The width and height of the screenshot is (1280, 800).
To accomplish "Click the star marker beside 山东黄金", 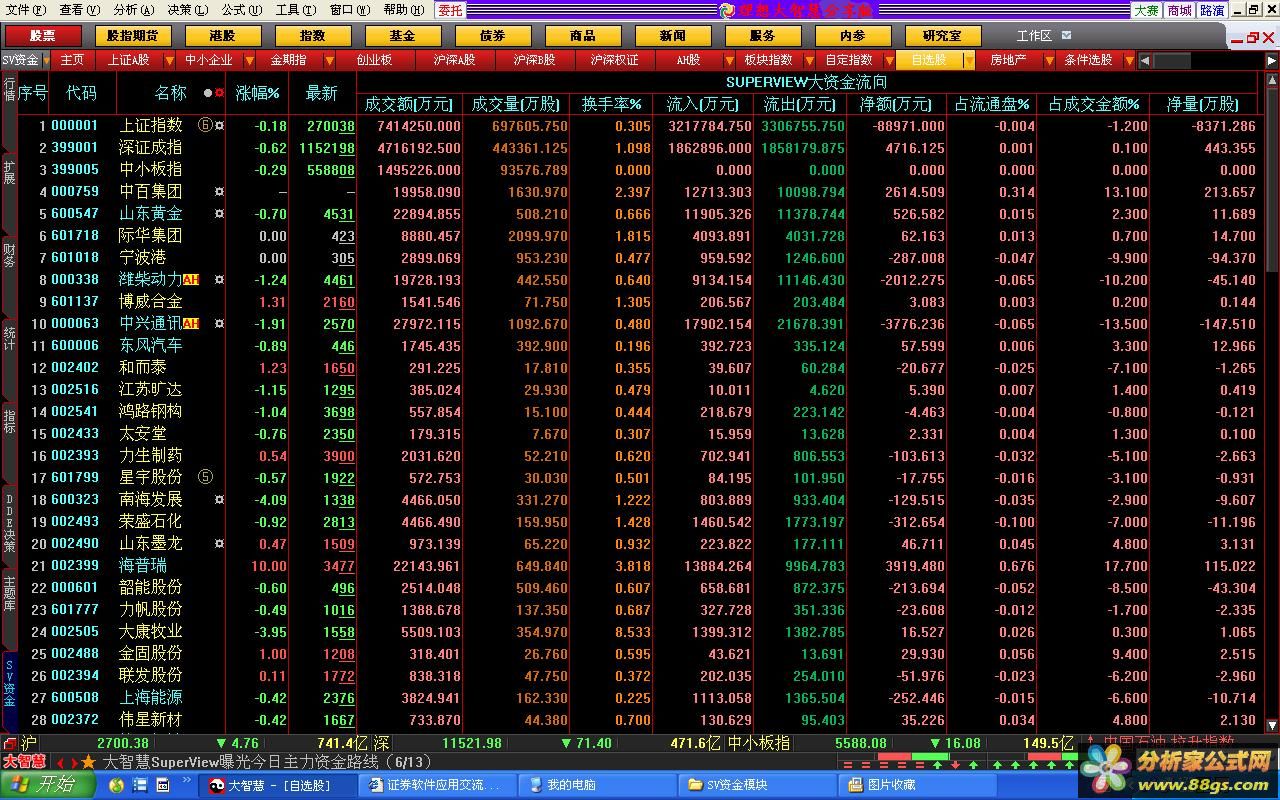I will tap(220, 214).
